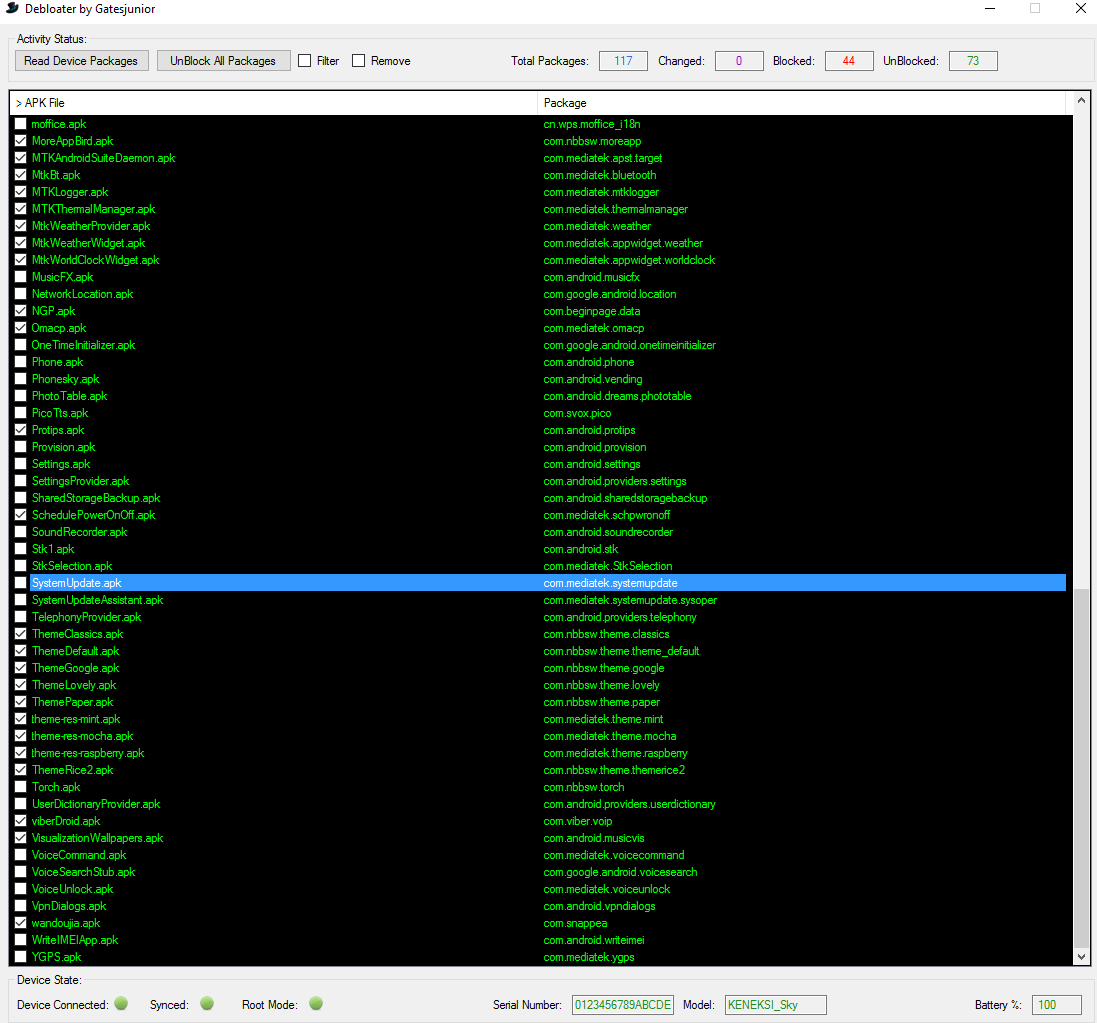This screenshot has width=1097, height=1023.
Task: Select the Settings.apk row text
Action: click(x=61, y=464)
